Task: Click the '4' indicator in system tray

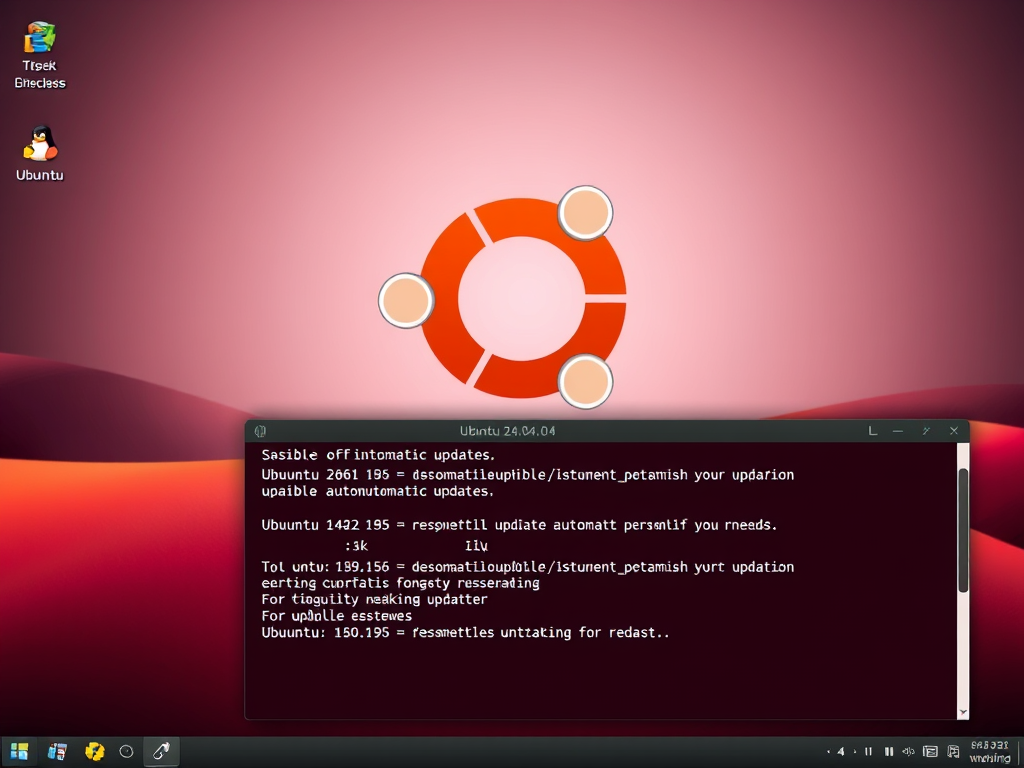Action: [841, 752]
